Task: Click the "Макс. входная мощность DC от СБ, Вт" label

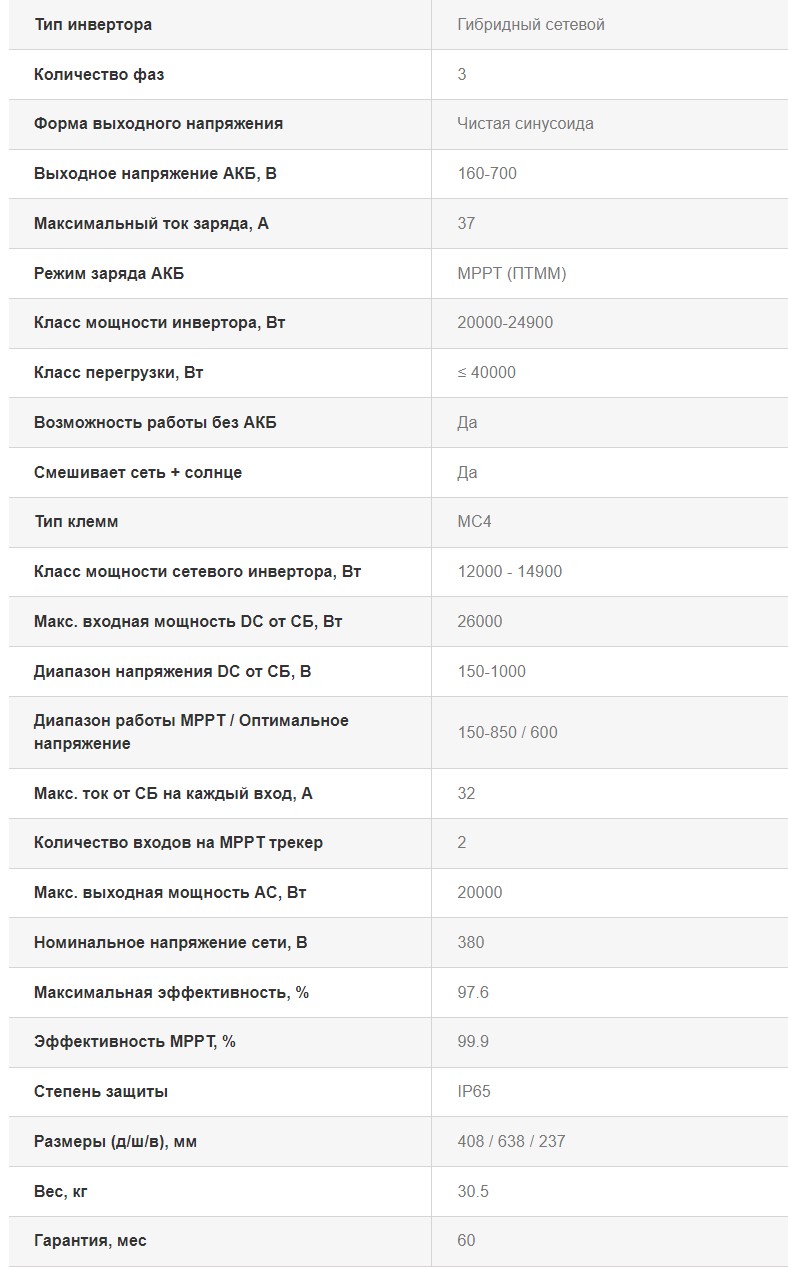Action: click(188, 622)
